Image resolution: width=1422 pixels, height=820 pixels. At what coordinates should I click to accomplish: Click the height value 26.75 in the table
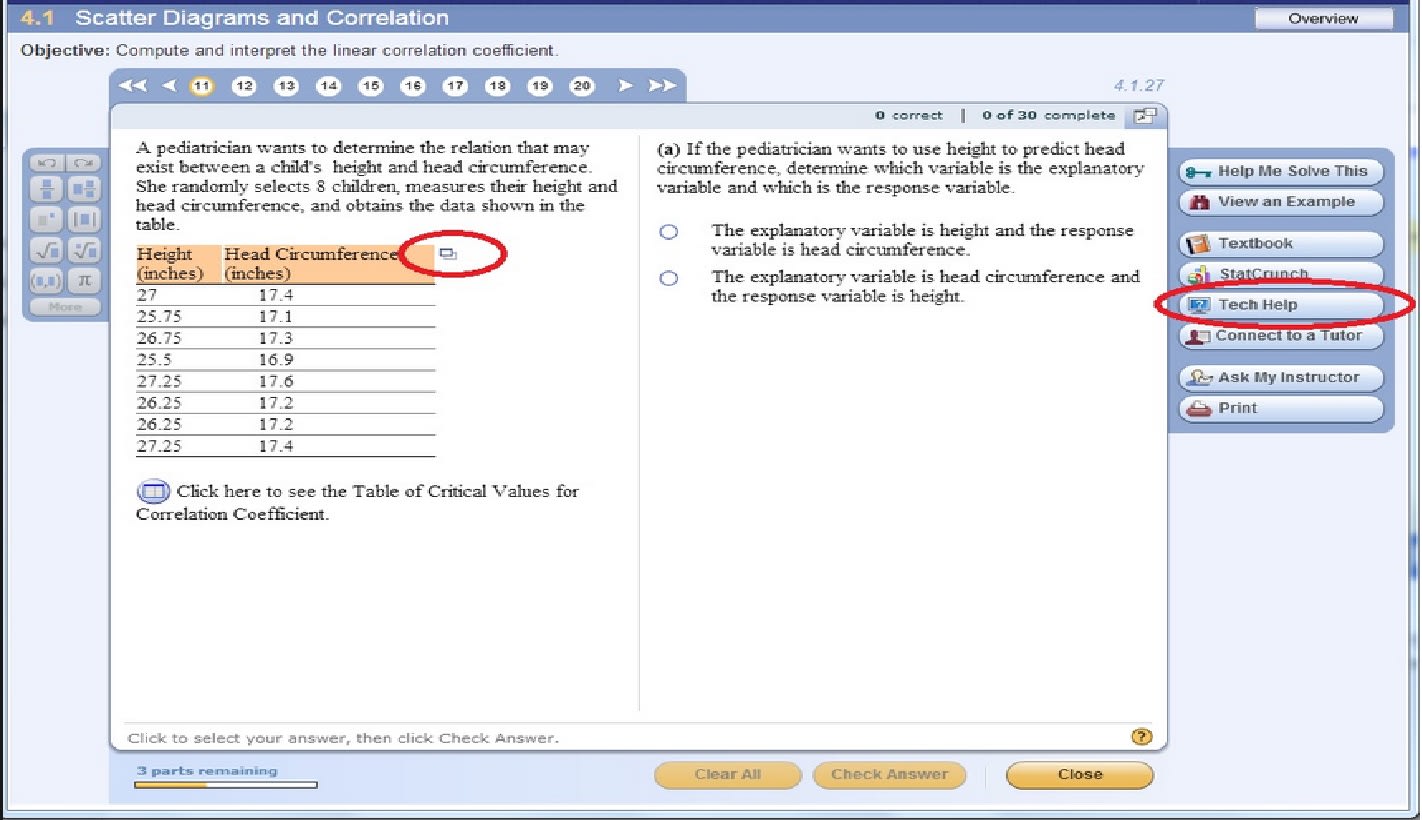158,339
